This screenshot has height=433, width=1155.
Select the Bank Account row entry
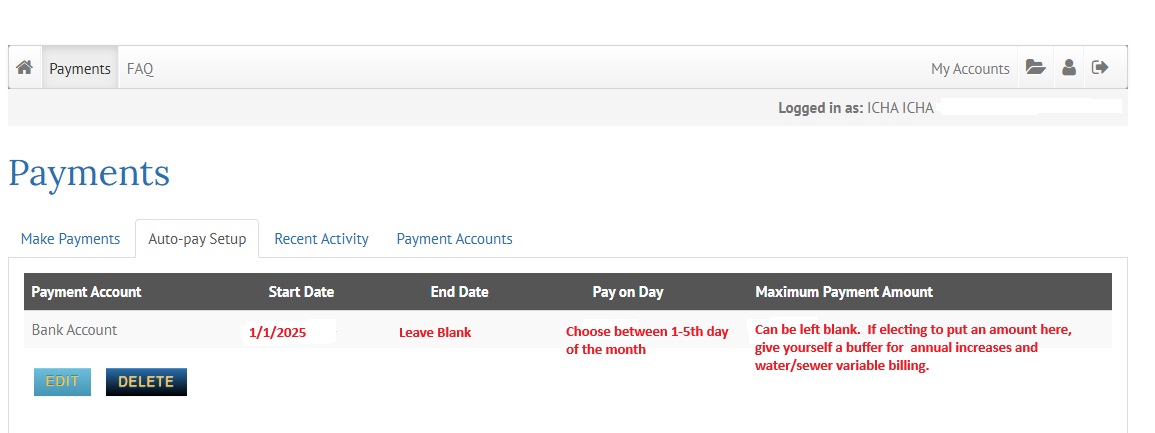75,330
